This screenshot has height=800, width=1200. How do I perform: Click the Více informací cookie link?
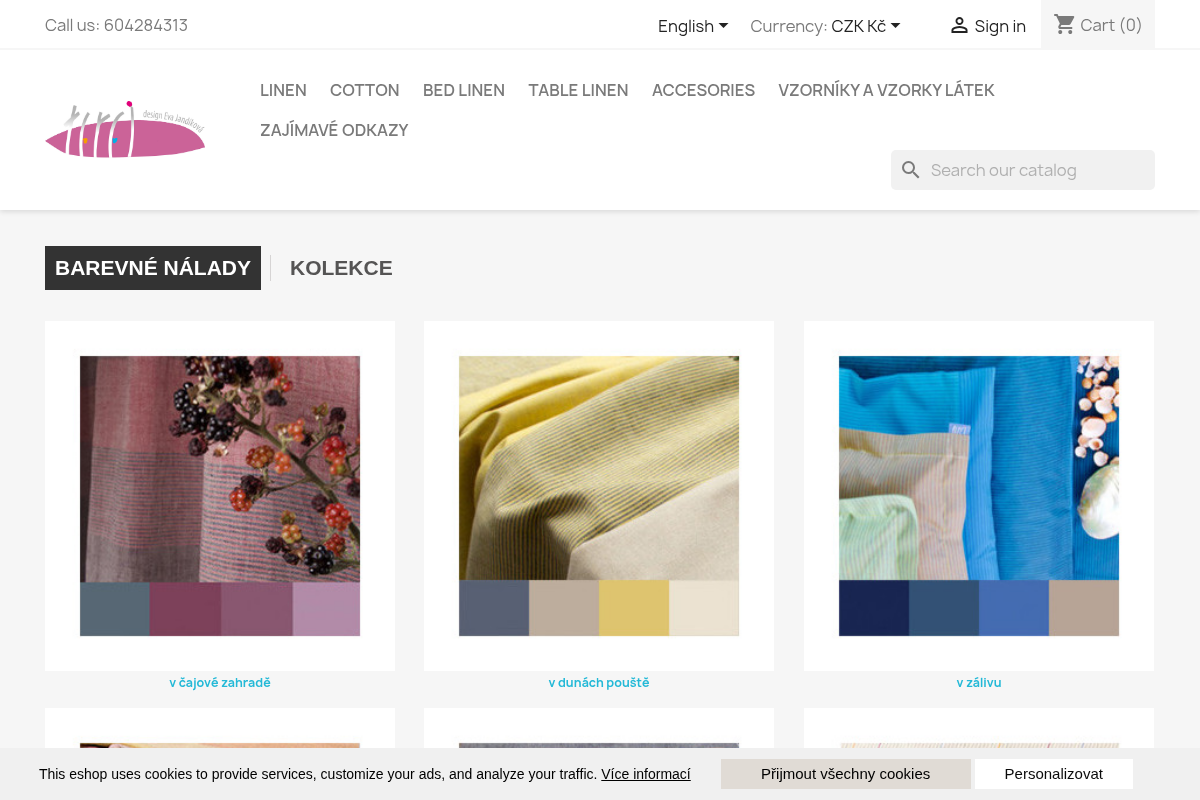pos(646,774)
